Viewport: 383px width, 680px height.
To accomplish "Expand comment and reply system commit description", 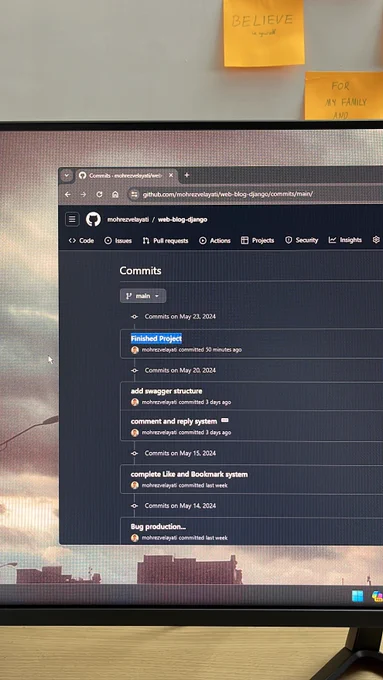I will [x=225, y=420].
